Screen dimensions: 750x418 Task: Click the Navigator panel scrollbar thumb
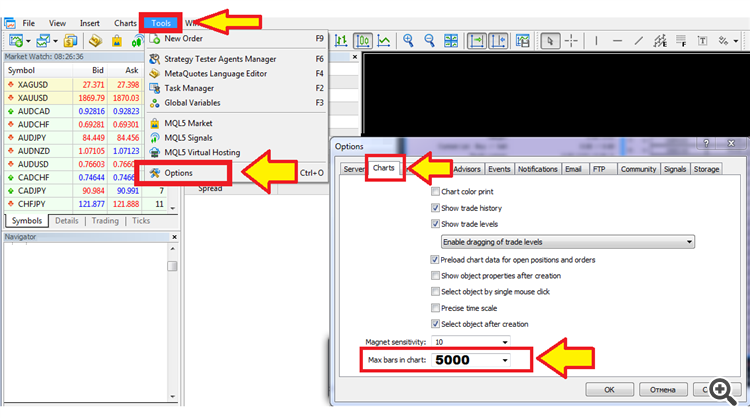[x=172, y=266]
